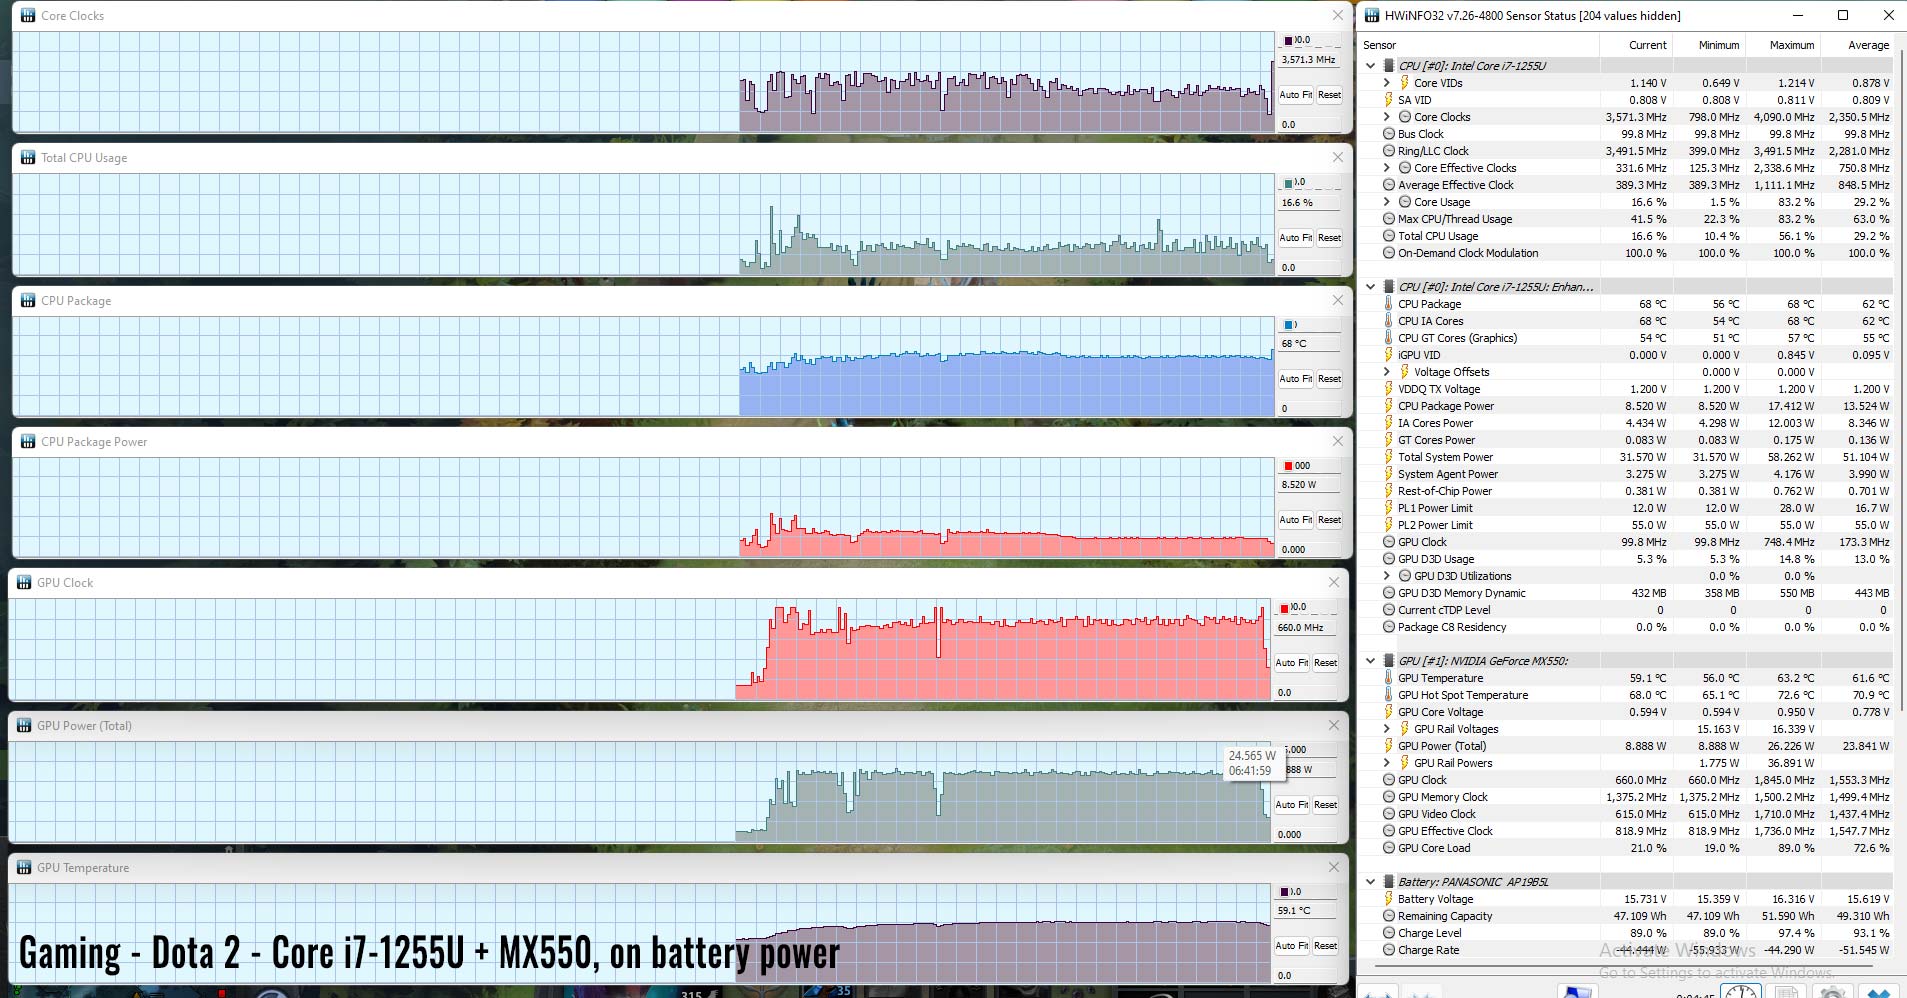This screenshot has height=998, width=1907.
Task: Click the red color swatch in CPU Package Power graph
Action: pos(1288,466)
